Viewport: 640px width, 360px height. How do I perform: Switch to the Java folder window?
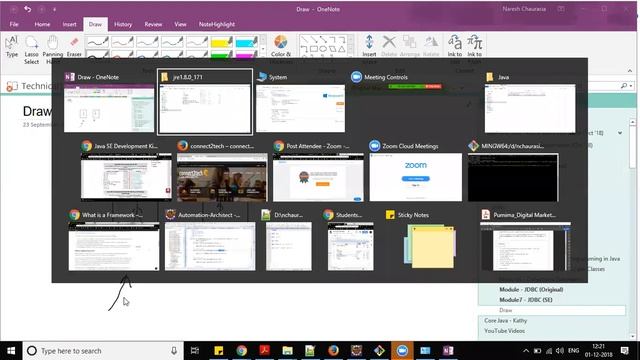coord(530,102)
